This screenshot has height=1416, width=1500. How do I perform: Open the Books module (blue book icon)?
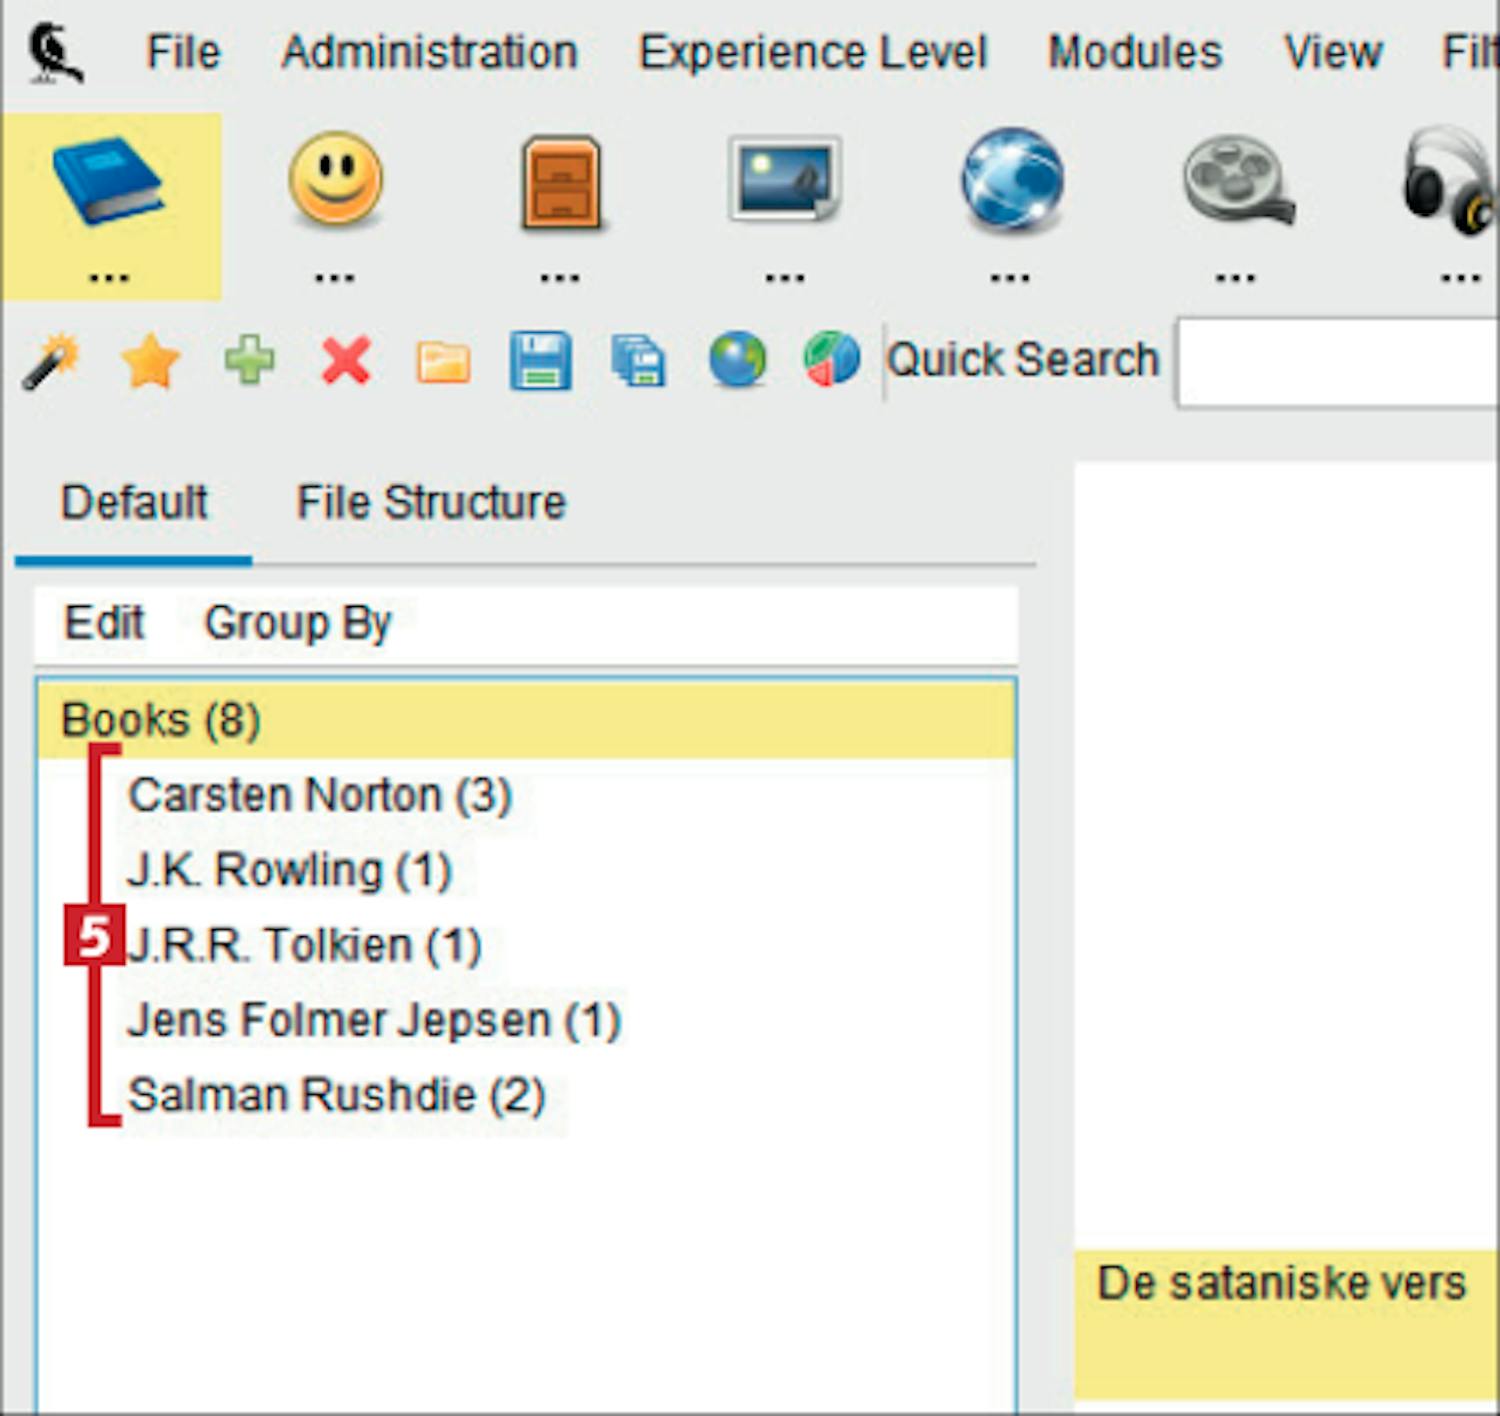pos(109,182)
